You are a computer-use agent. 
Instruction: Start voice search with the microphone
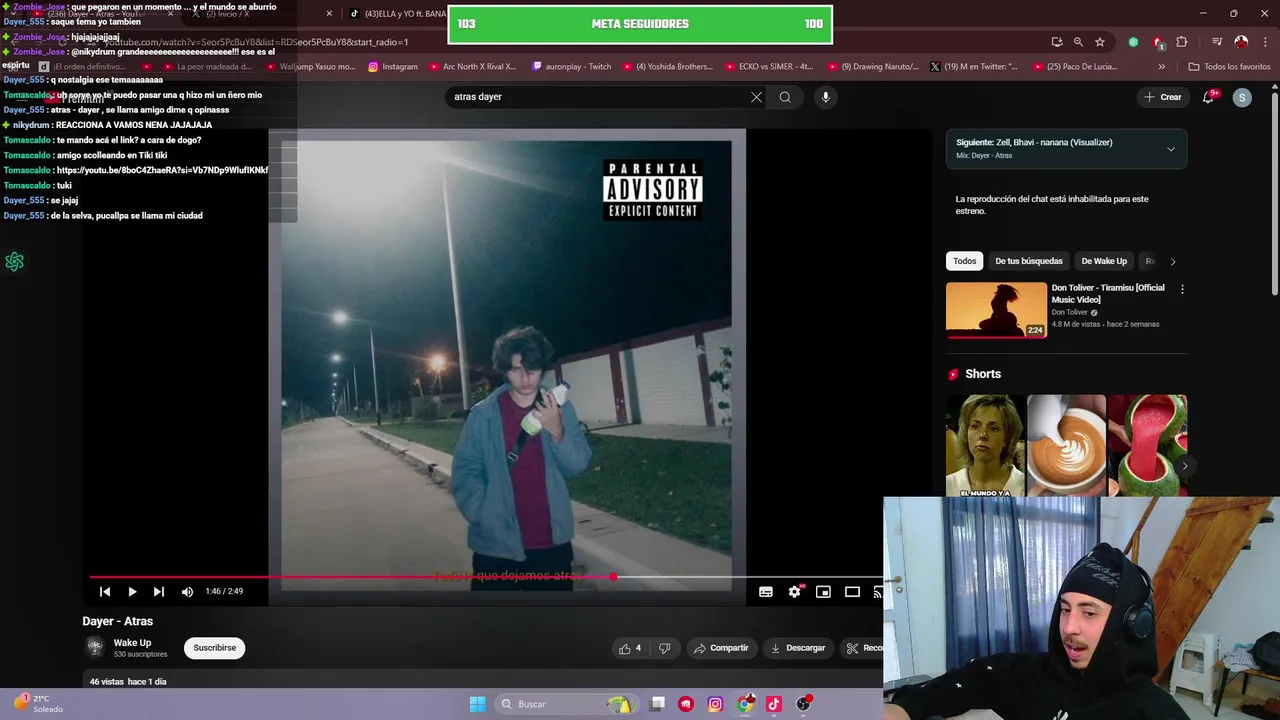[825, 97]
